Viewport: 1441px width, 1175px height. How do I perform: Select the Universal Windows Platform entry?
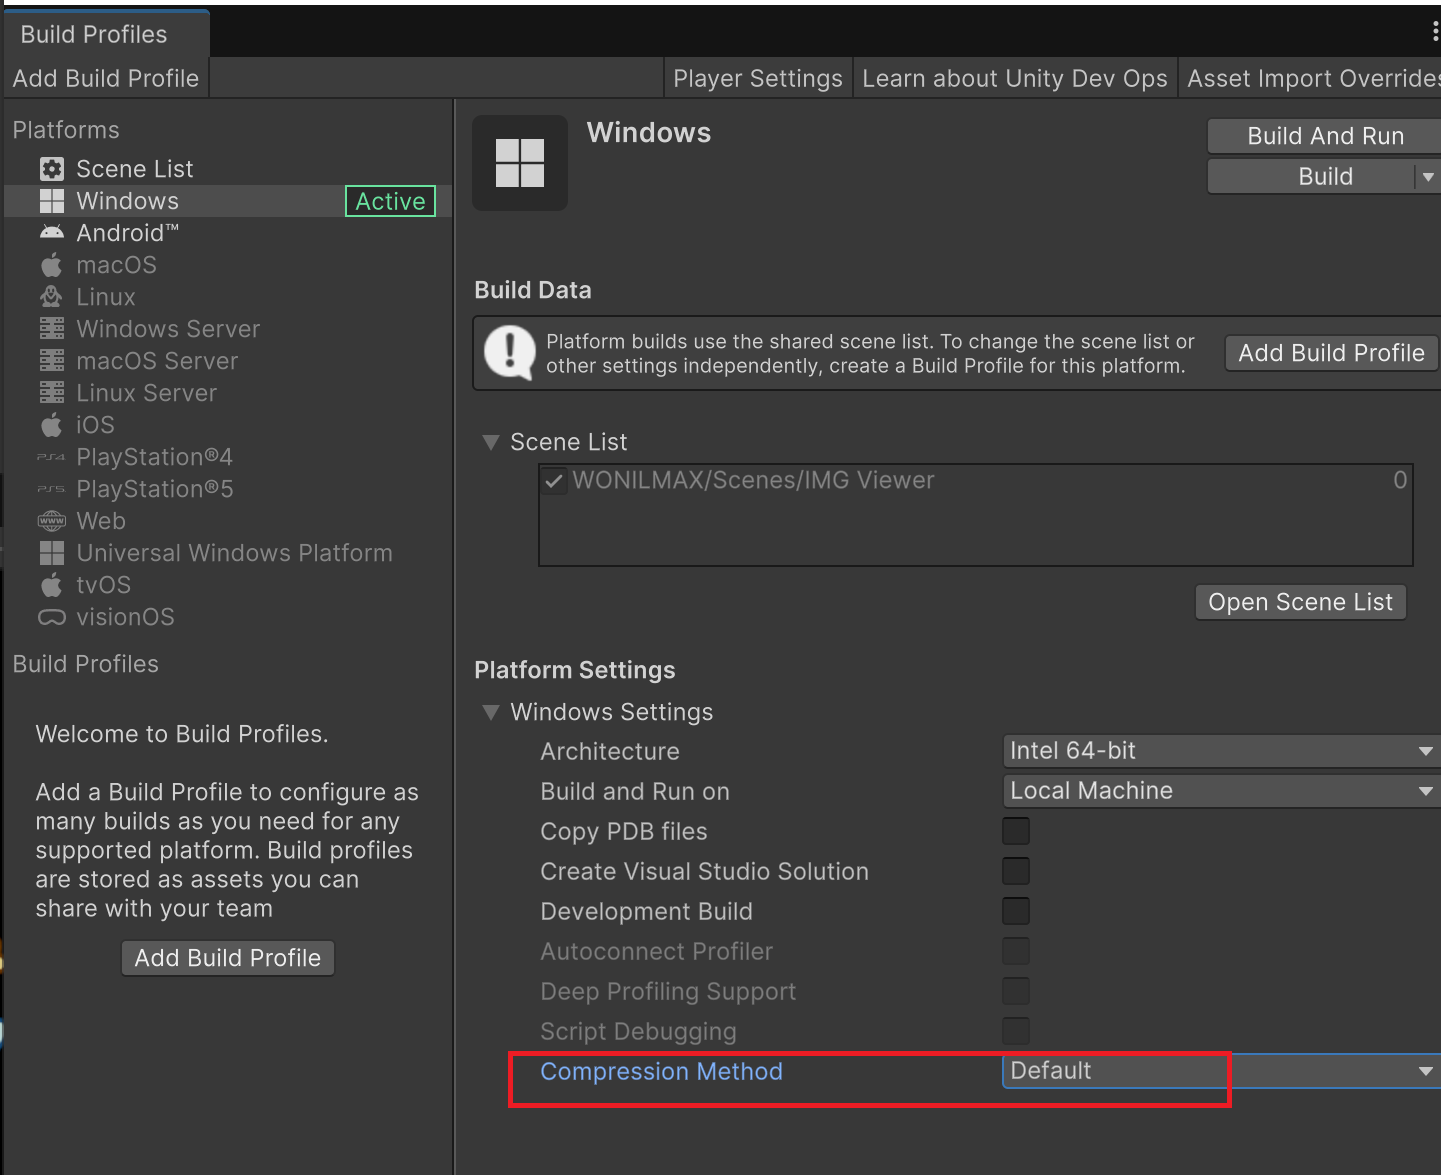pyautogui.click(x=228, y=553)
